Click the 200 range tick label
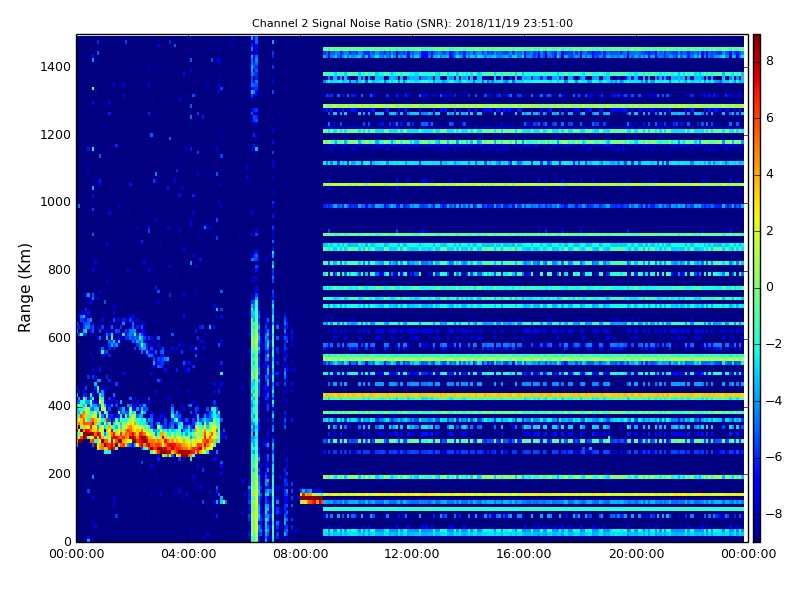This screenshot has height=600, width=800. (59, 473)
